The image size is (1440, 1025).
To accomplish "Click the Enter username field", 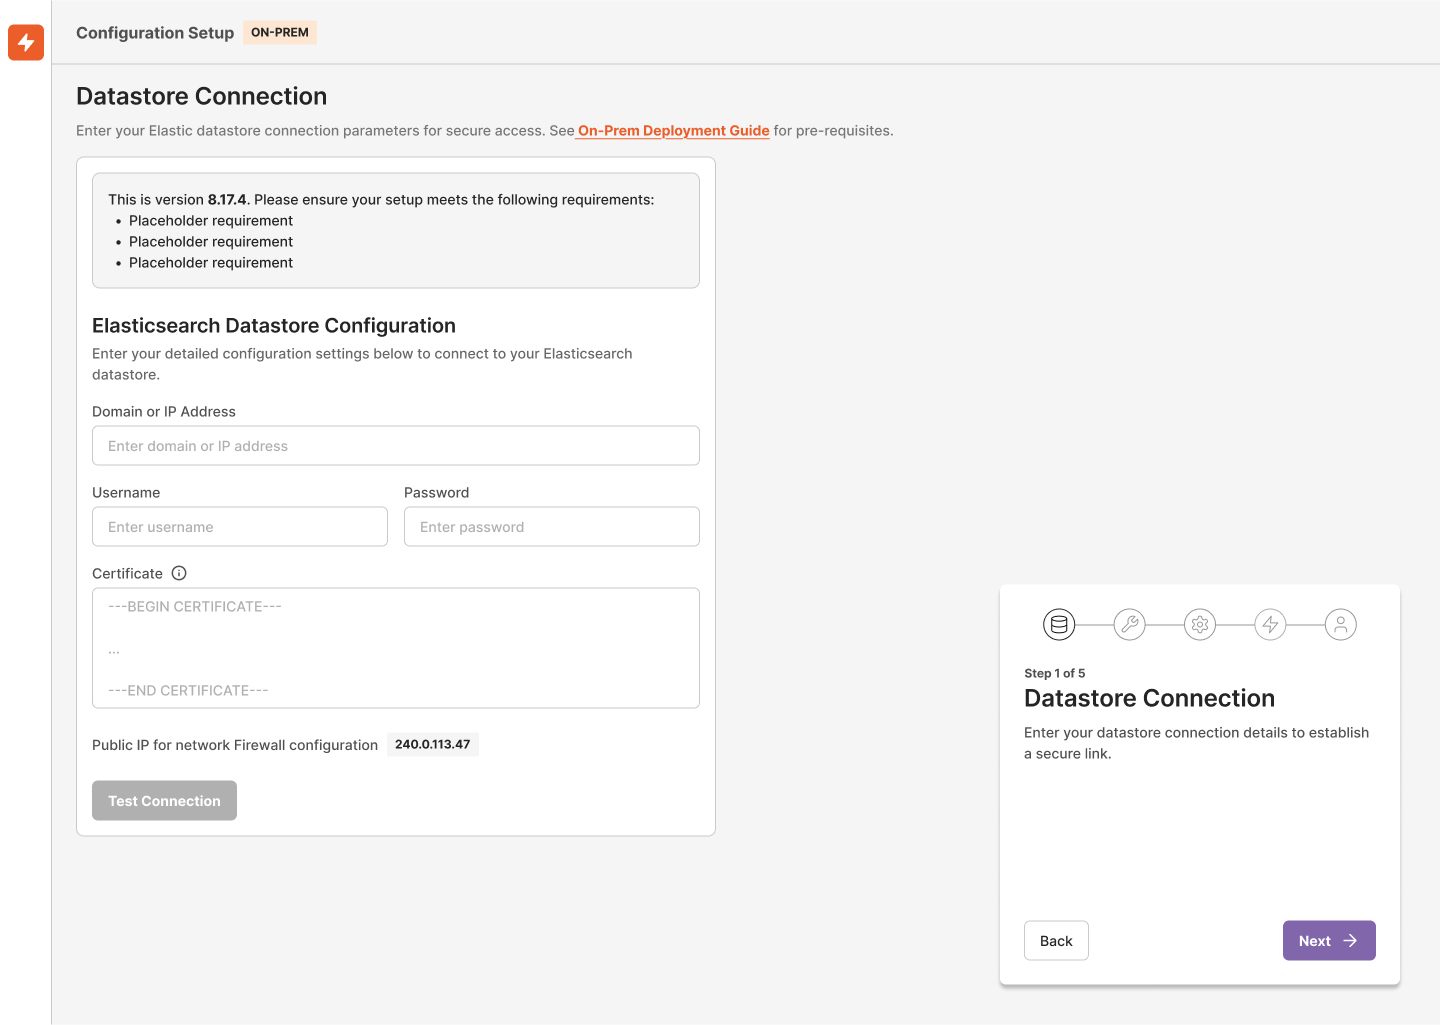I will coord(240,526).
